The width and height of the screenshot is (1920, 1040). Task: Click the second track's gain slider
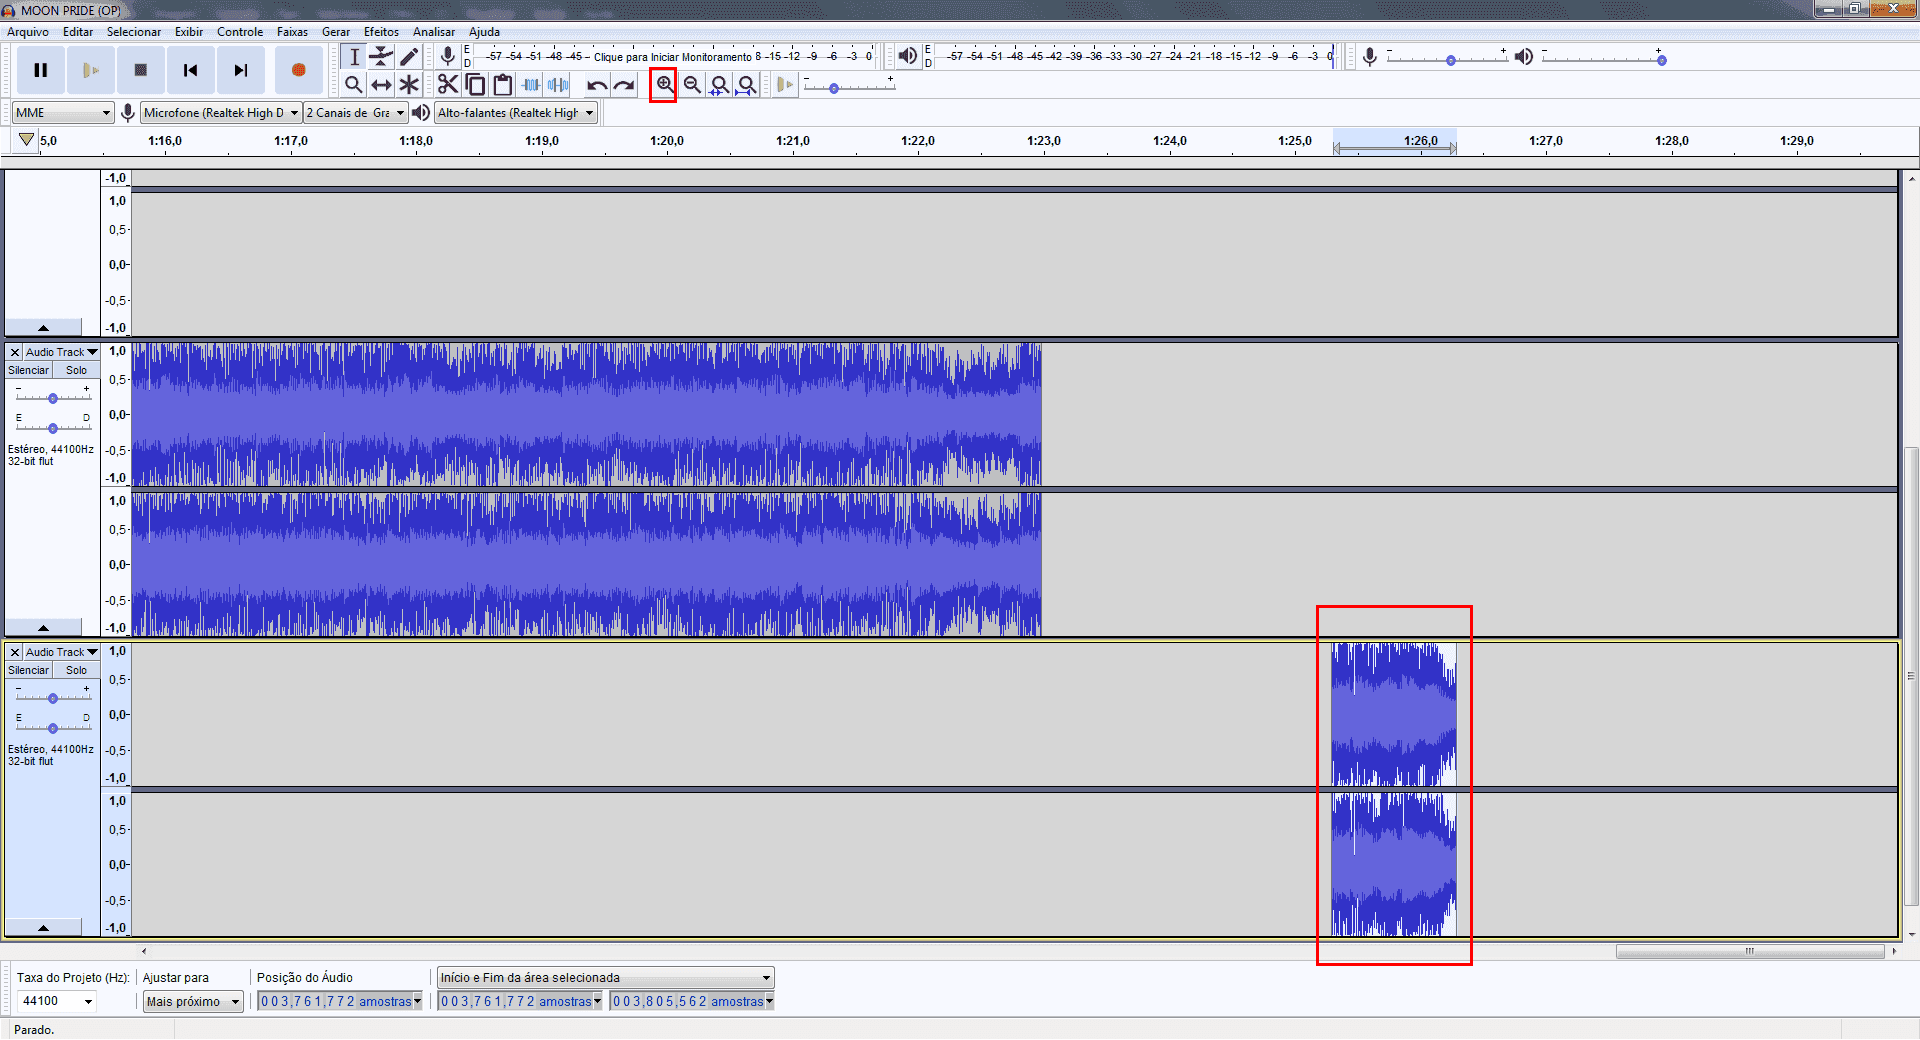click(53, 398)
